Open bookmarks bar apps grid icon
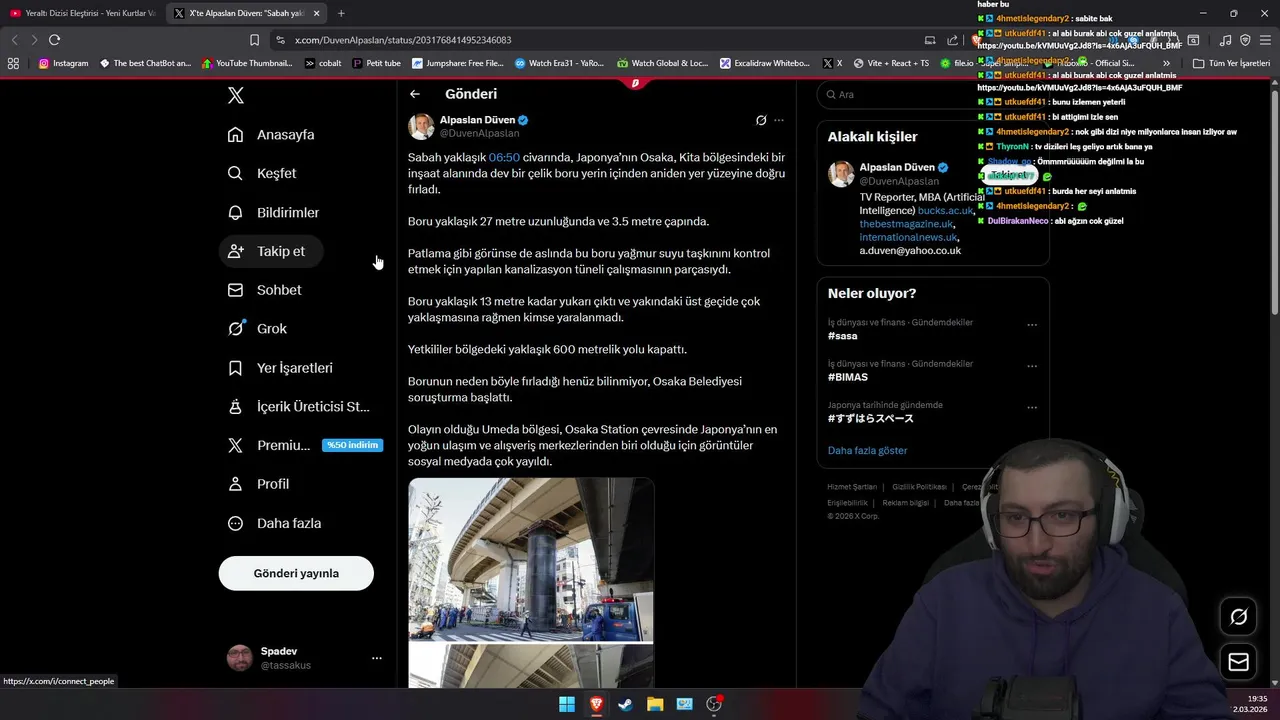 pos(13,63)
